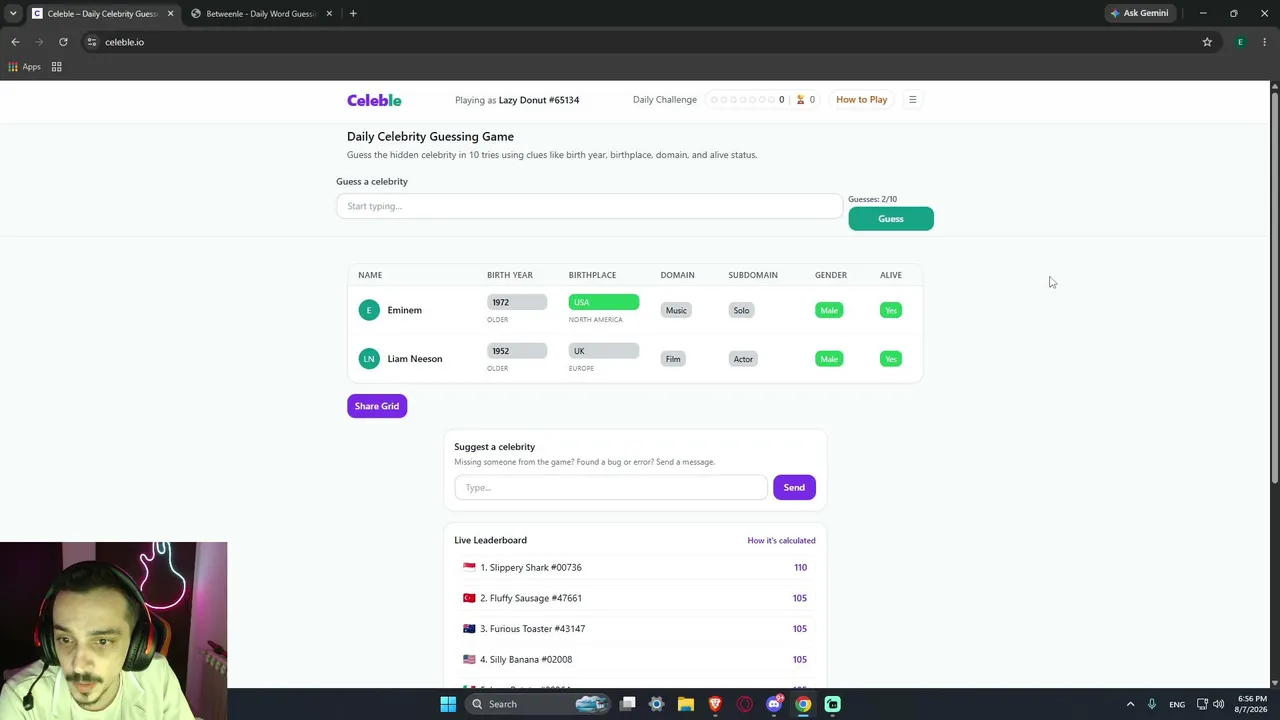This screenshot has width=1280, height=720.
Task: Click the Celeble logo
Action: [374, 100]
